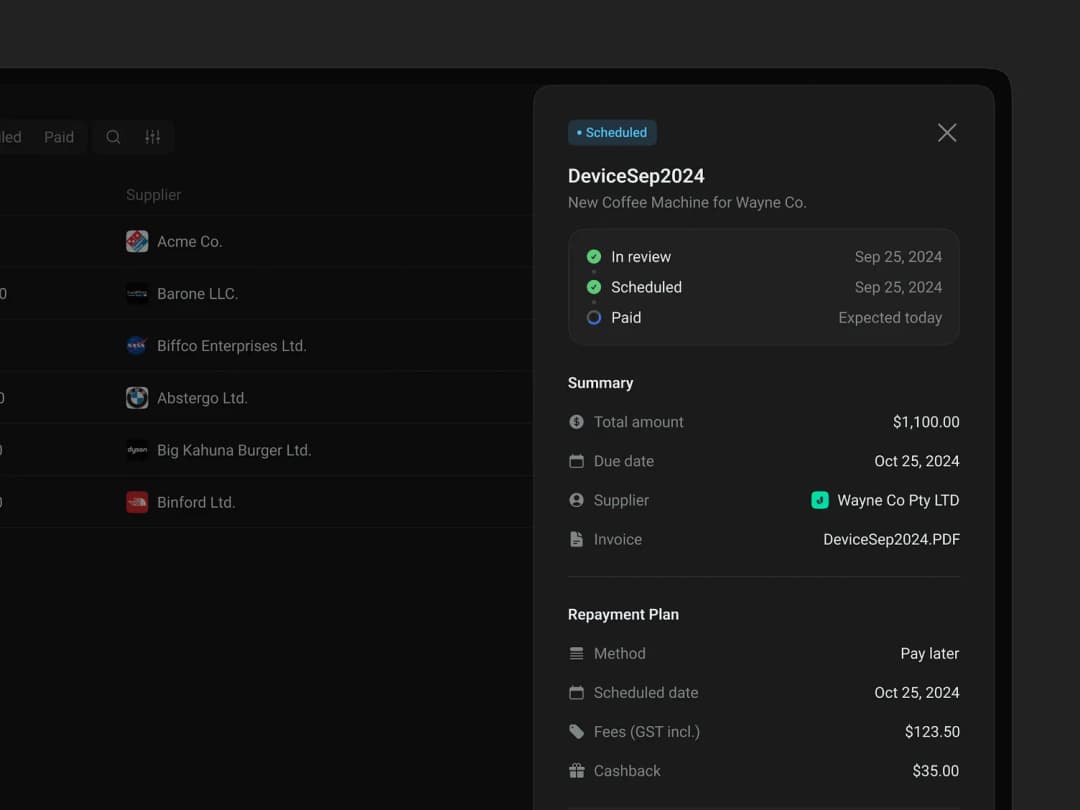Click the Barone LLC. supplier logo
This screenshot has width=1080, height=810.
137,294
